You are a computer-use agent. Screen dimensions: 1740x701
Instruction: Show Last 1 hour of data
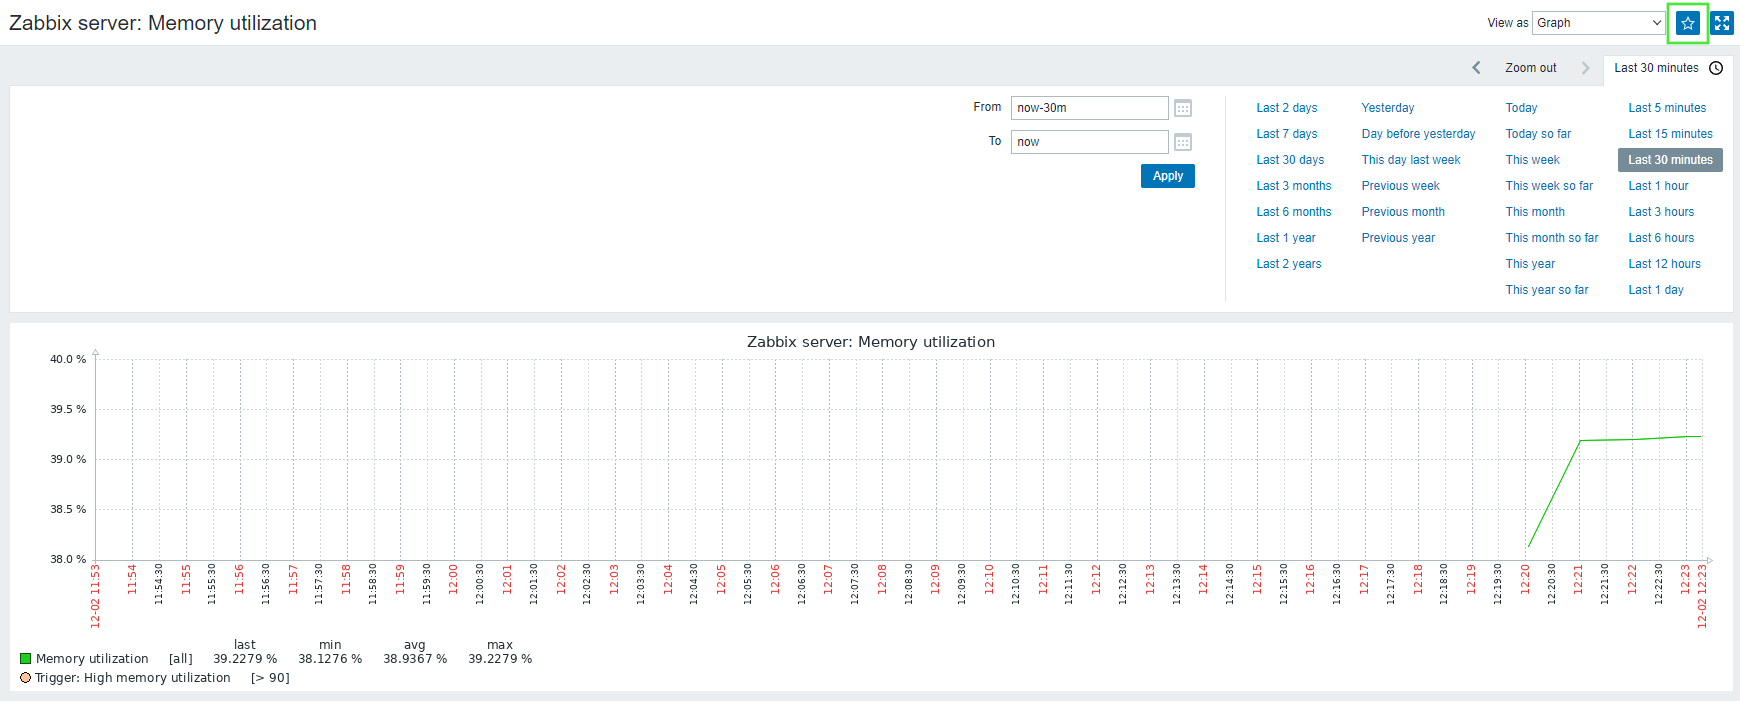(x=1658, y=186)
